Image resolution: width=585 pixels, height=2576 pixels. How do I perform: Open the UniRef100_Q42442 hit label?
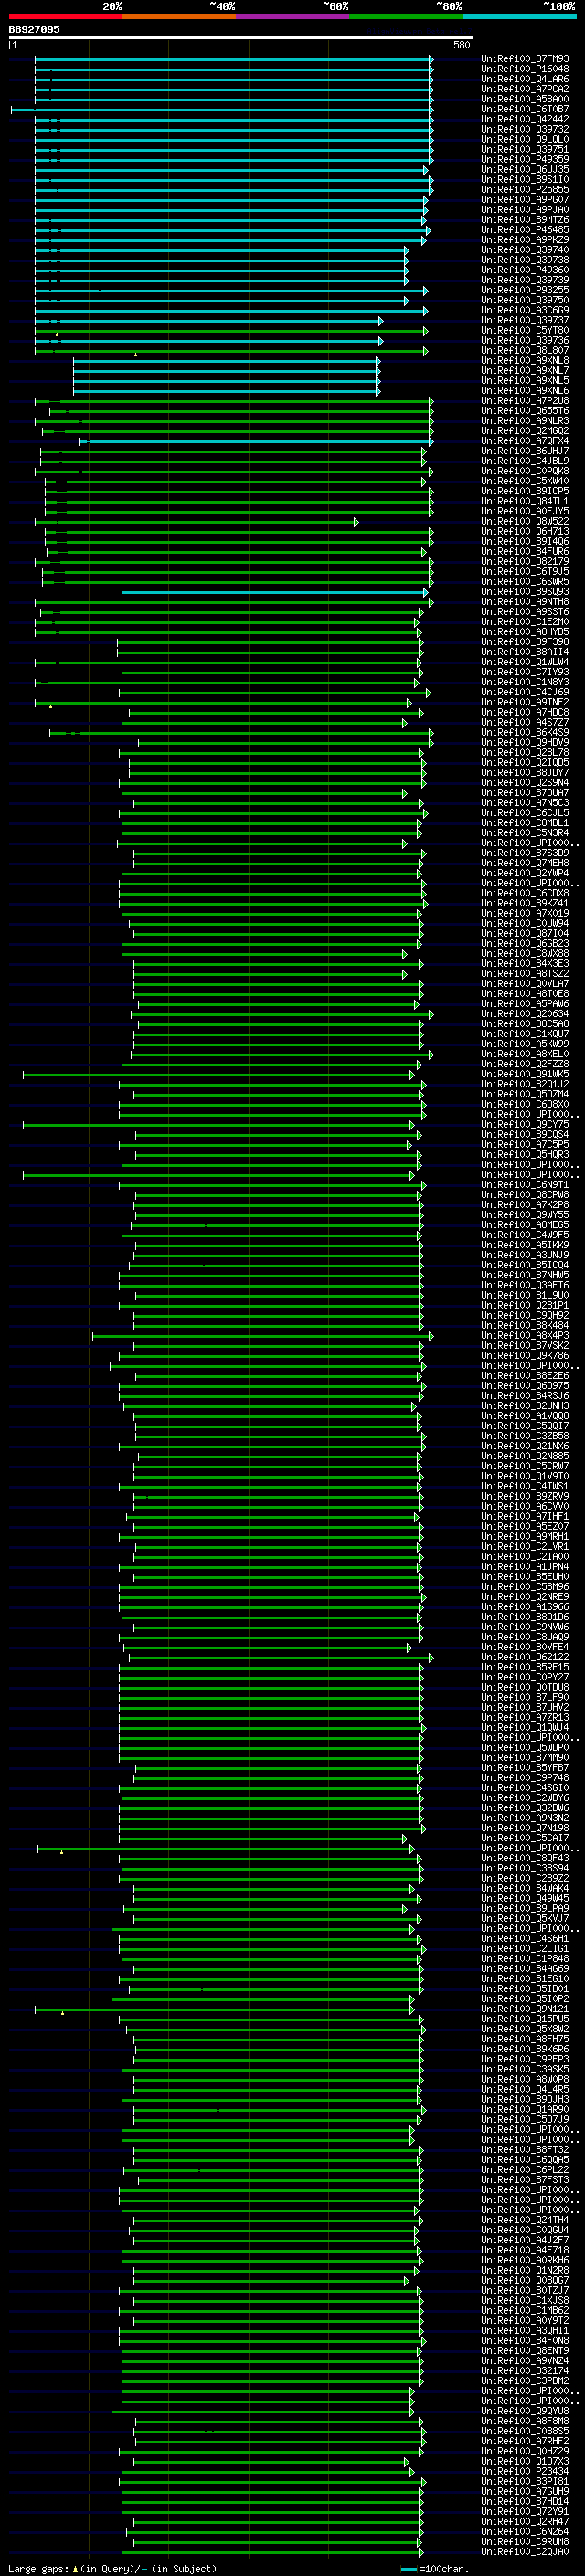point(525,119)
